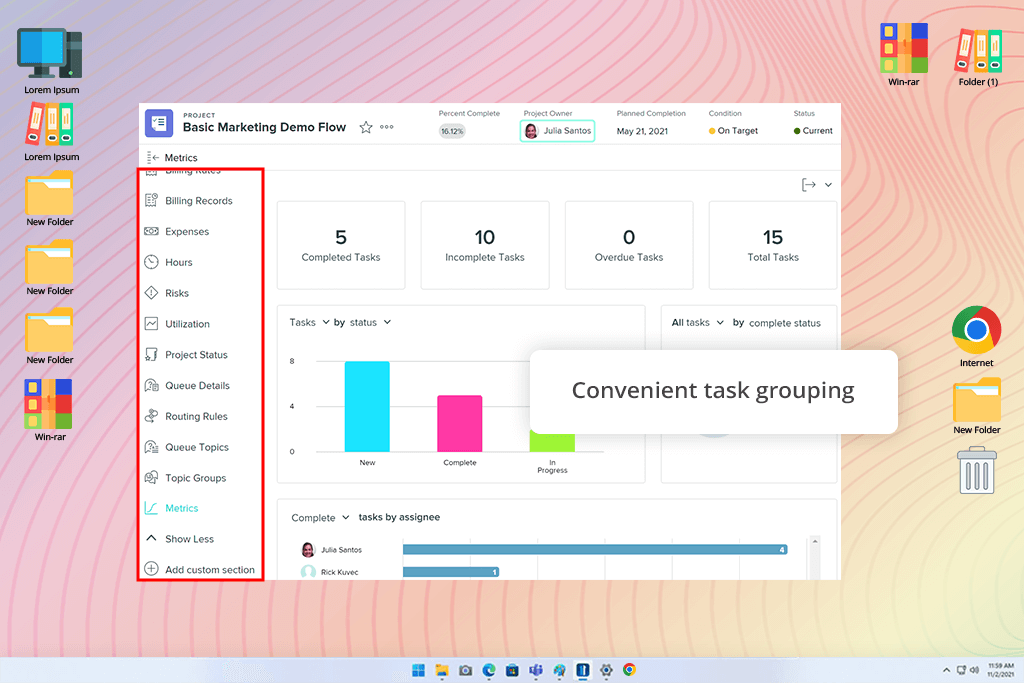Click Julia Santos avatar in assignee chart

tap(308, 550)
